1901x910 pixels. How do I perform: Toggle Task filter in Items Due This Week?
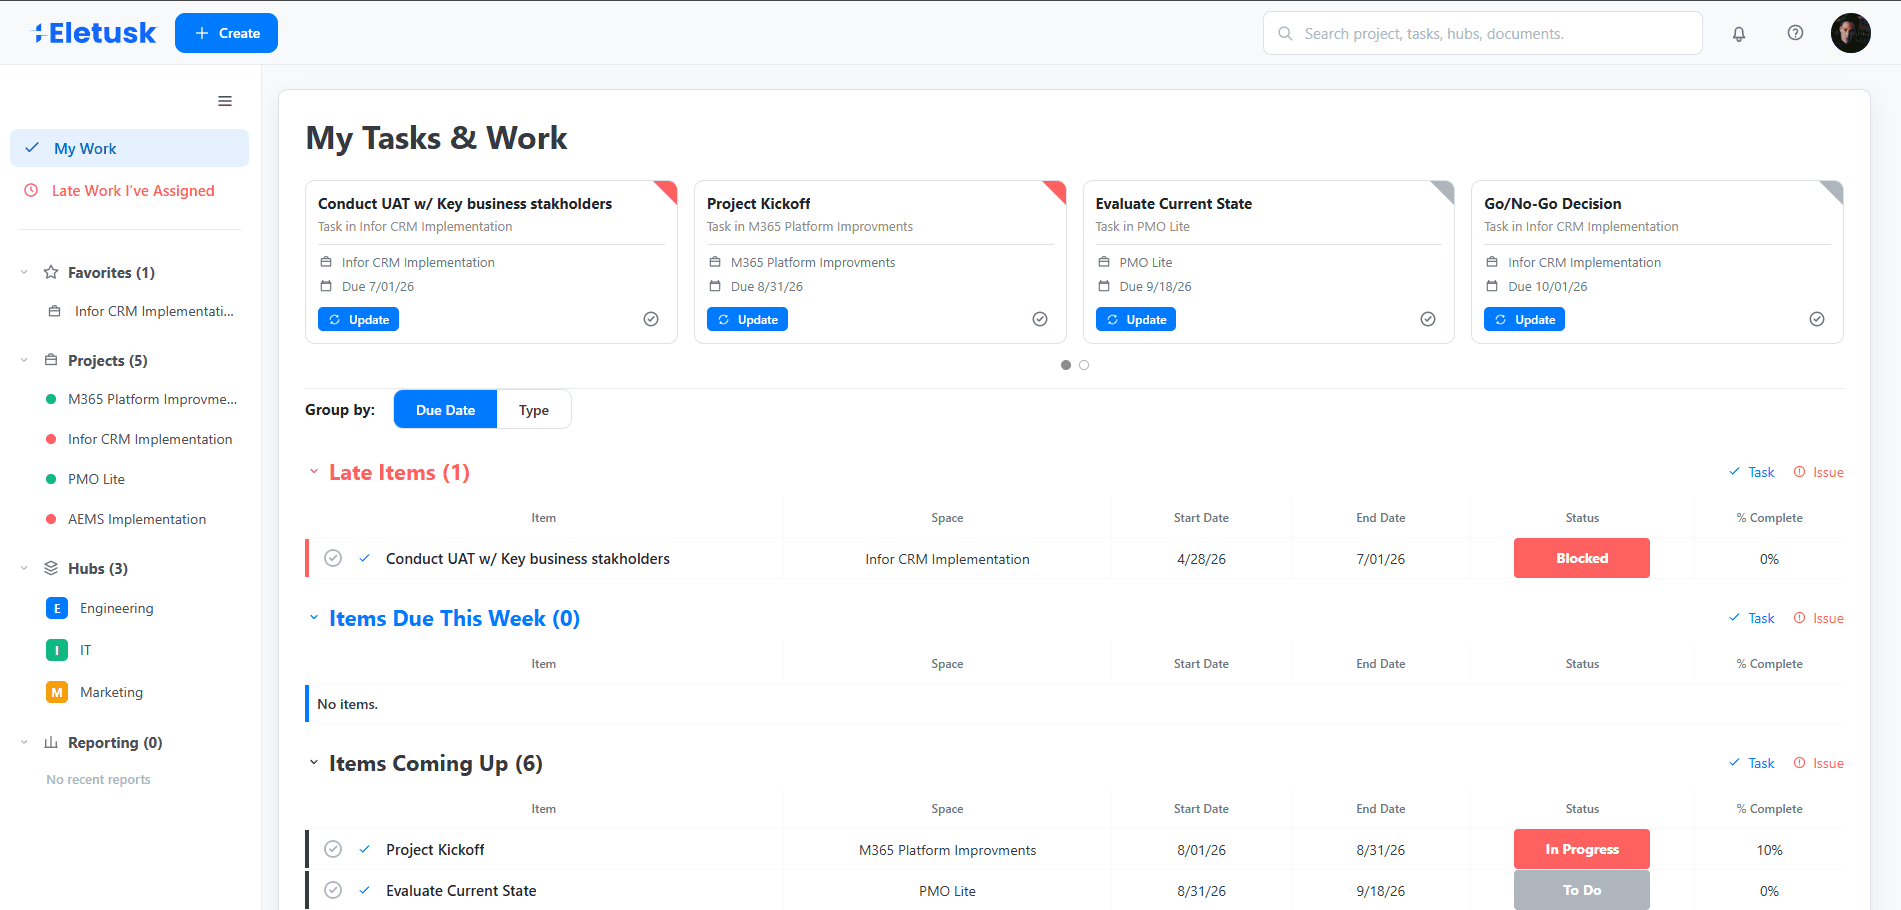click(1752, 618)
